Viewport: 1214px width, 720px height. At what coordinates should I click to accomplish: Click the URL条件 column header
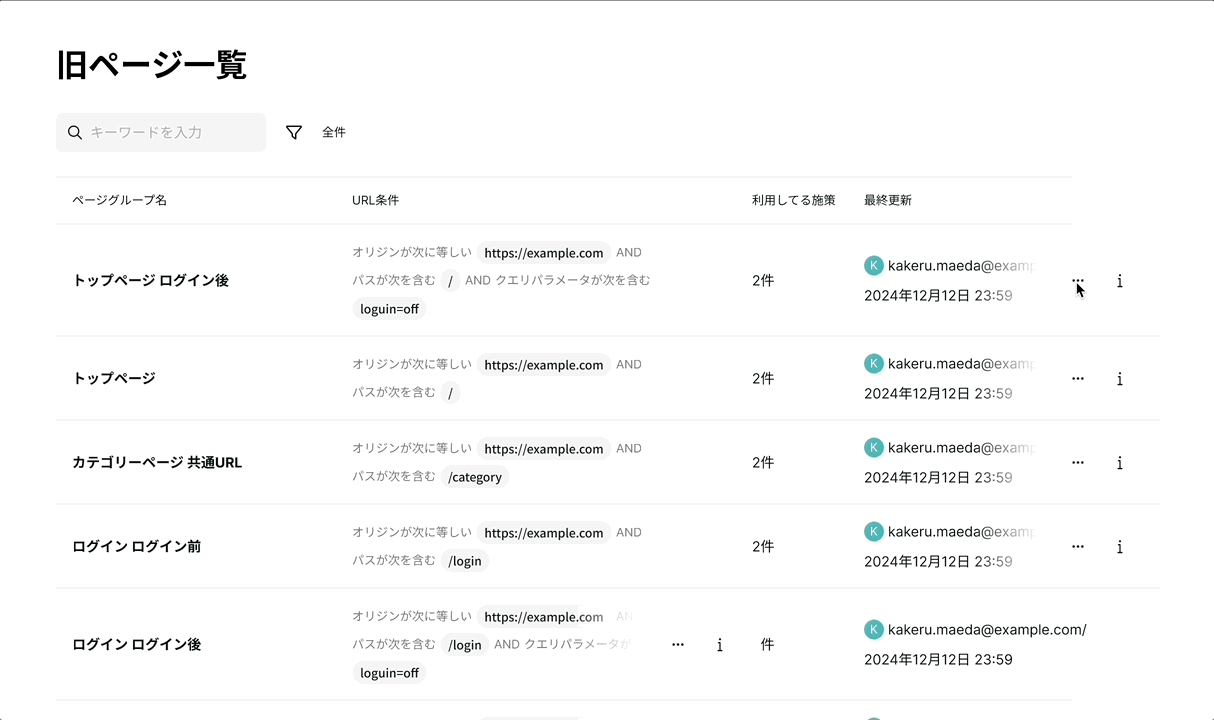tap(375, 200)
